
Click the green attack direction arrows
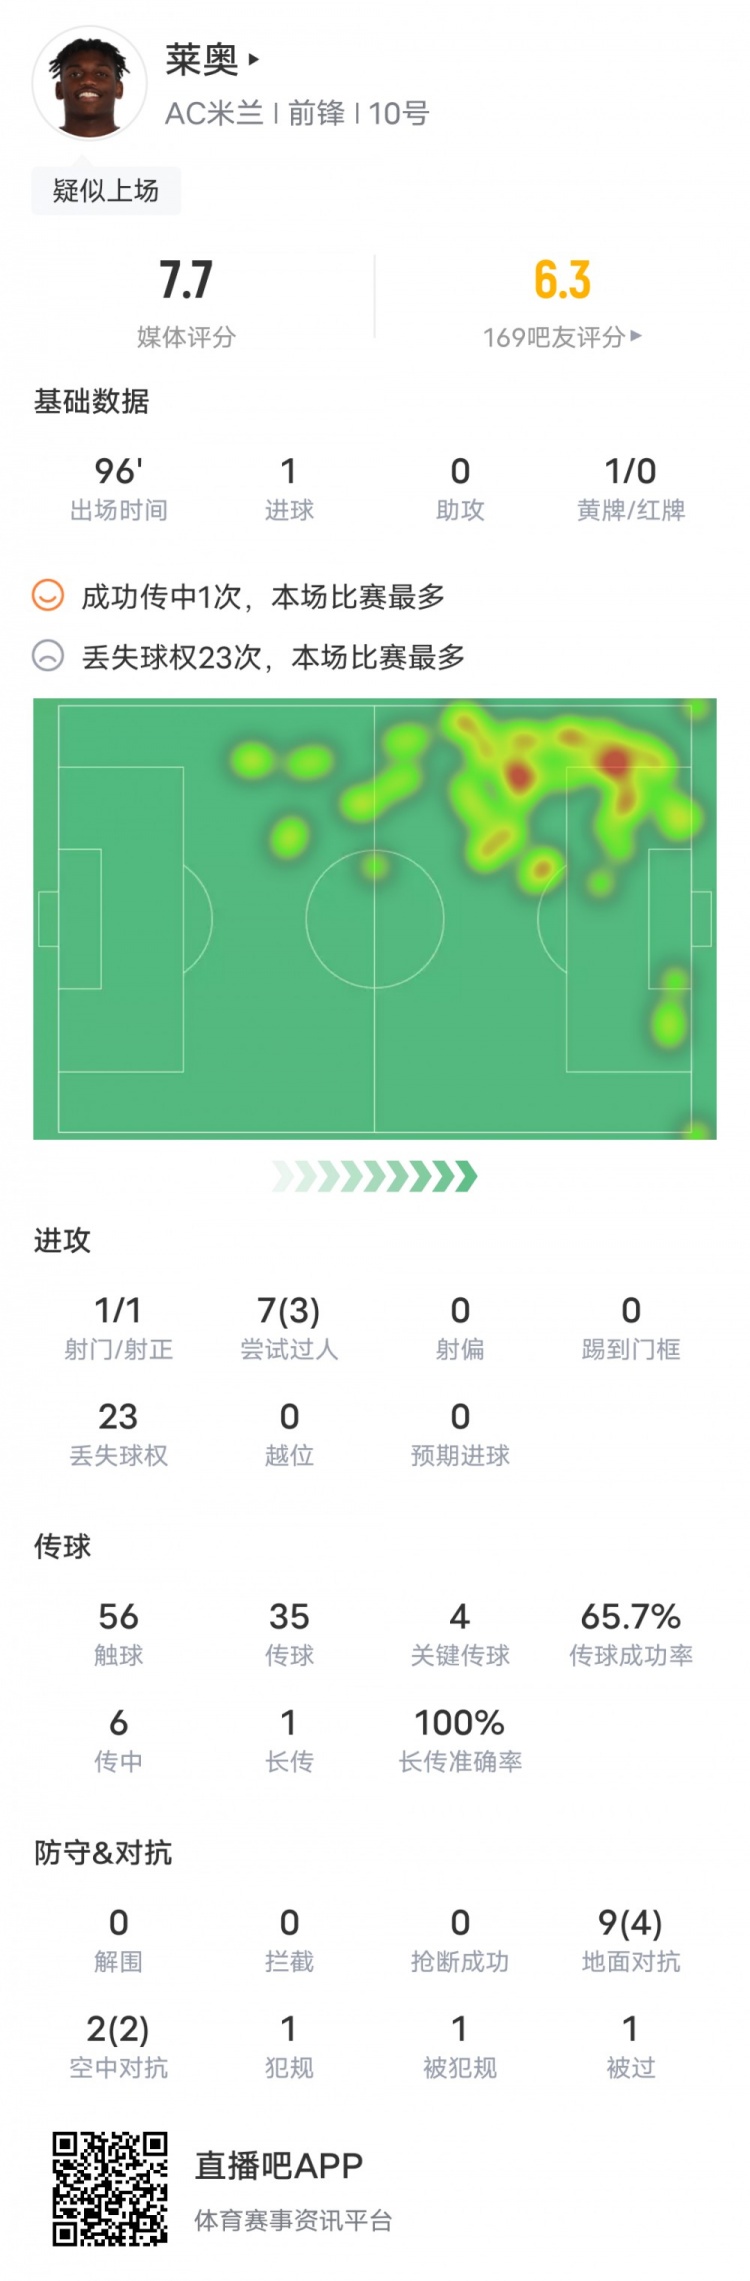point(375,1177)
